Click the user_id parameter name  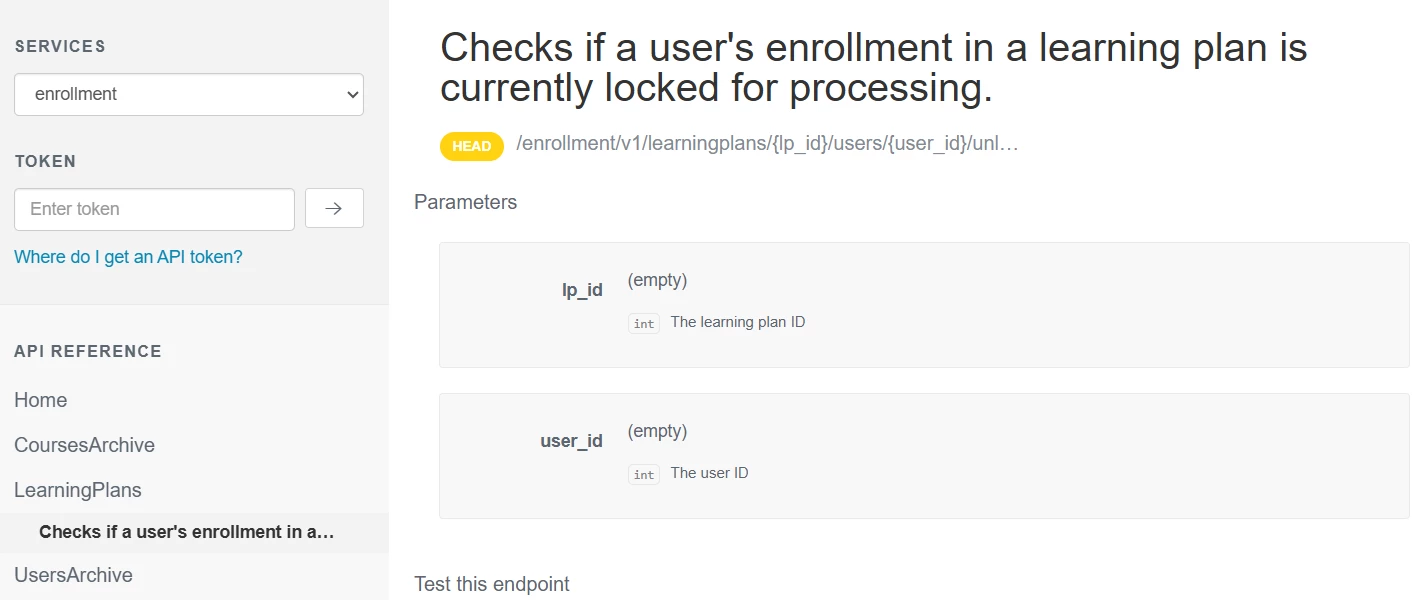tap(571, 441)
